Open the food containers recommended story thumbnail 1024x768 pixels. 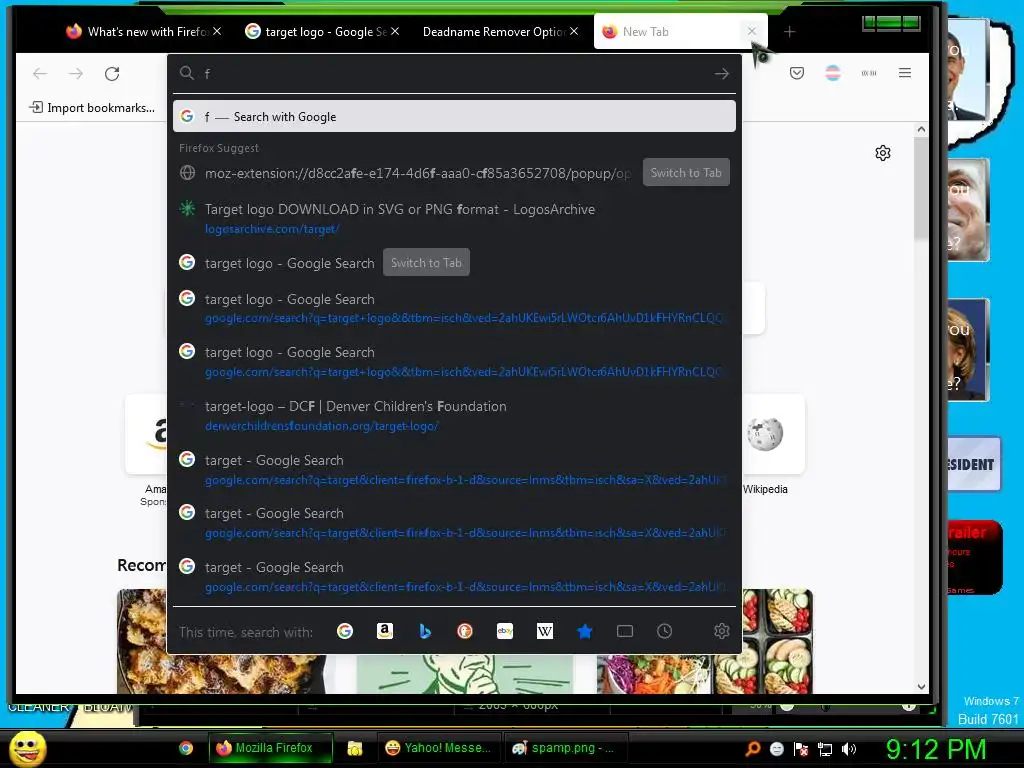click(705, 641)
